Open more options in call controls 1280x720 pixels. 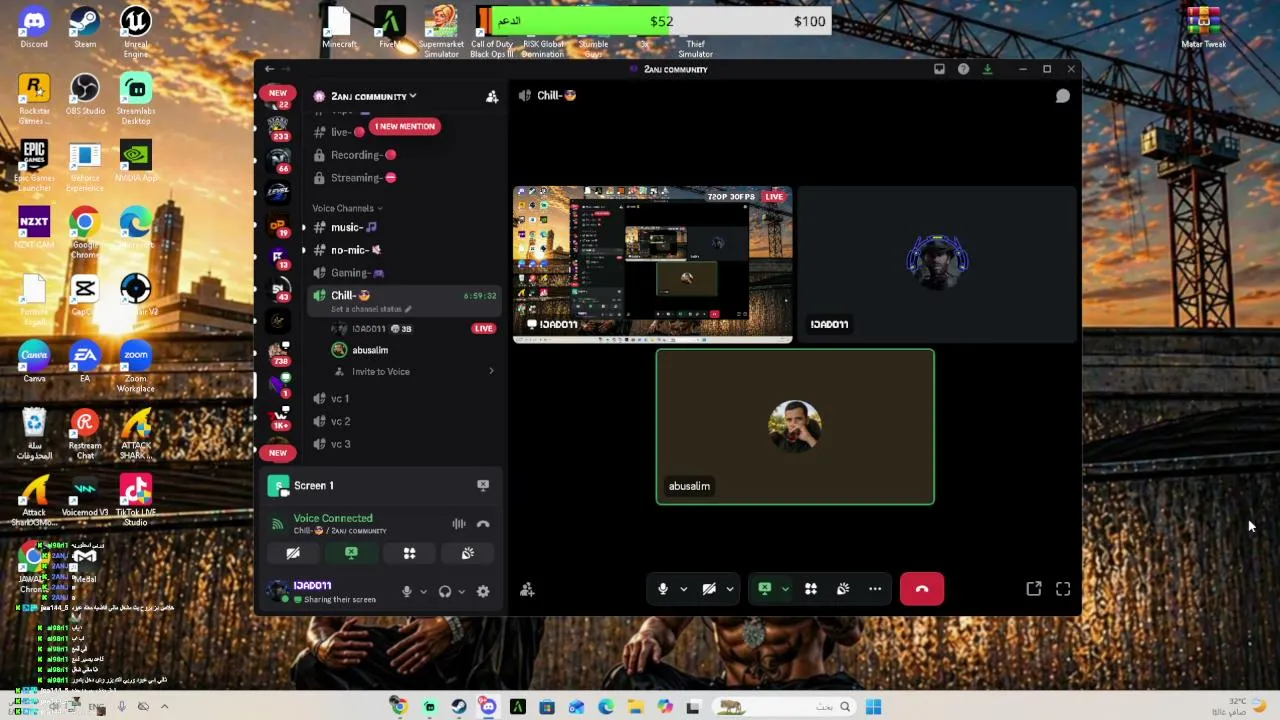coord(875,589)
